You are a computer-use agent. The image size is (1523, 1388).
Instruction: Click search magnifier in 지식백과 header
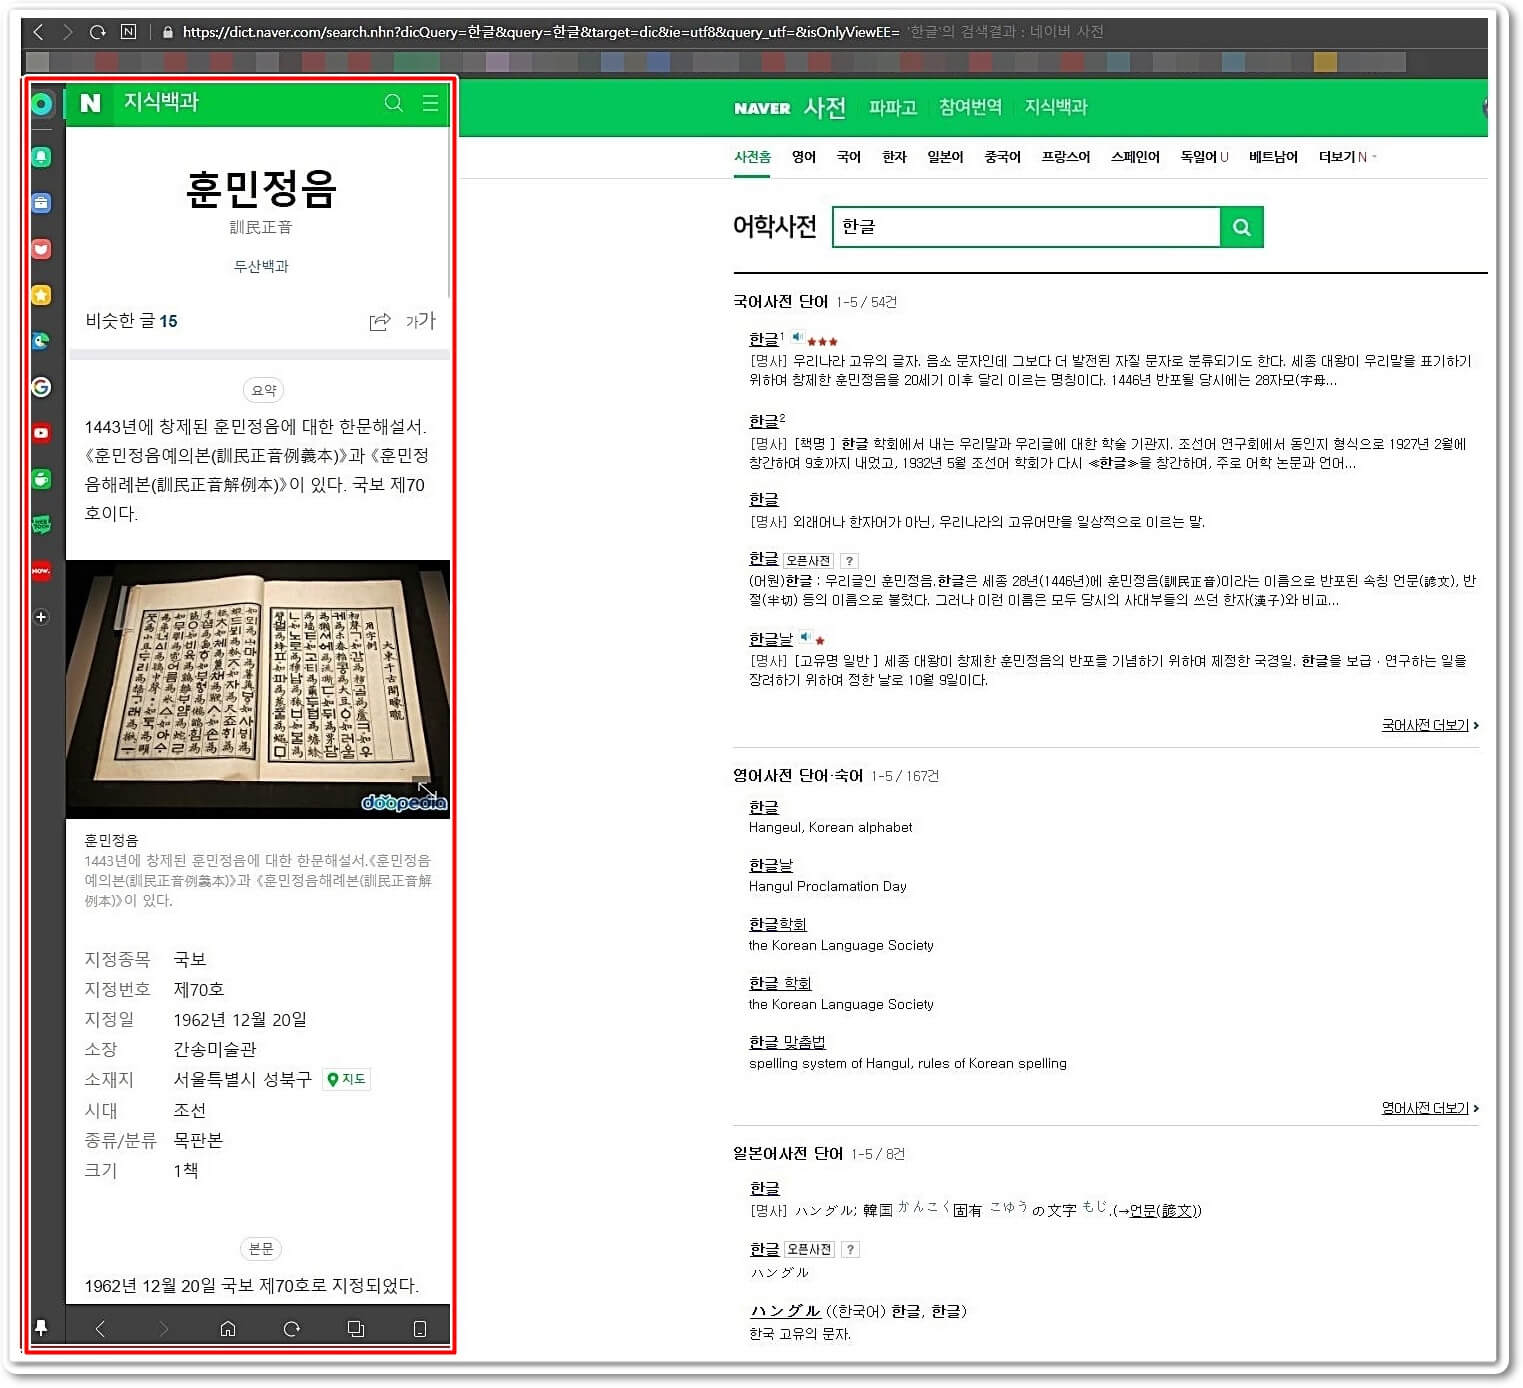394,103
